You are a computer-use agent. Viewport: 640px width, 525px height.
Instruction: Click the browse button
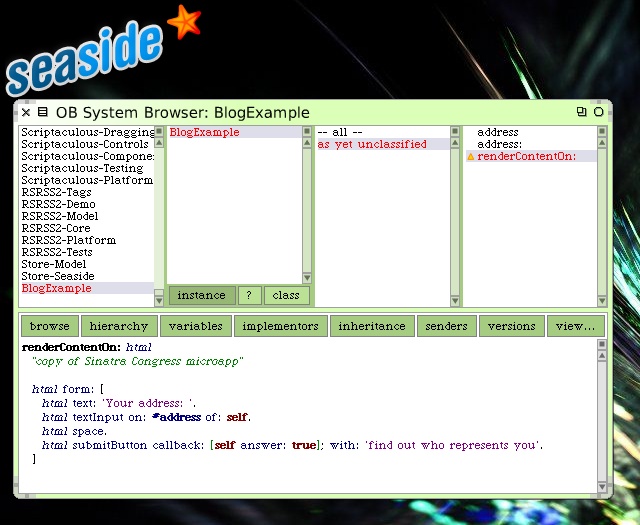click(x=50, y=326)
